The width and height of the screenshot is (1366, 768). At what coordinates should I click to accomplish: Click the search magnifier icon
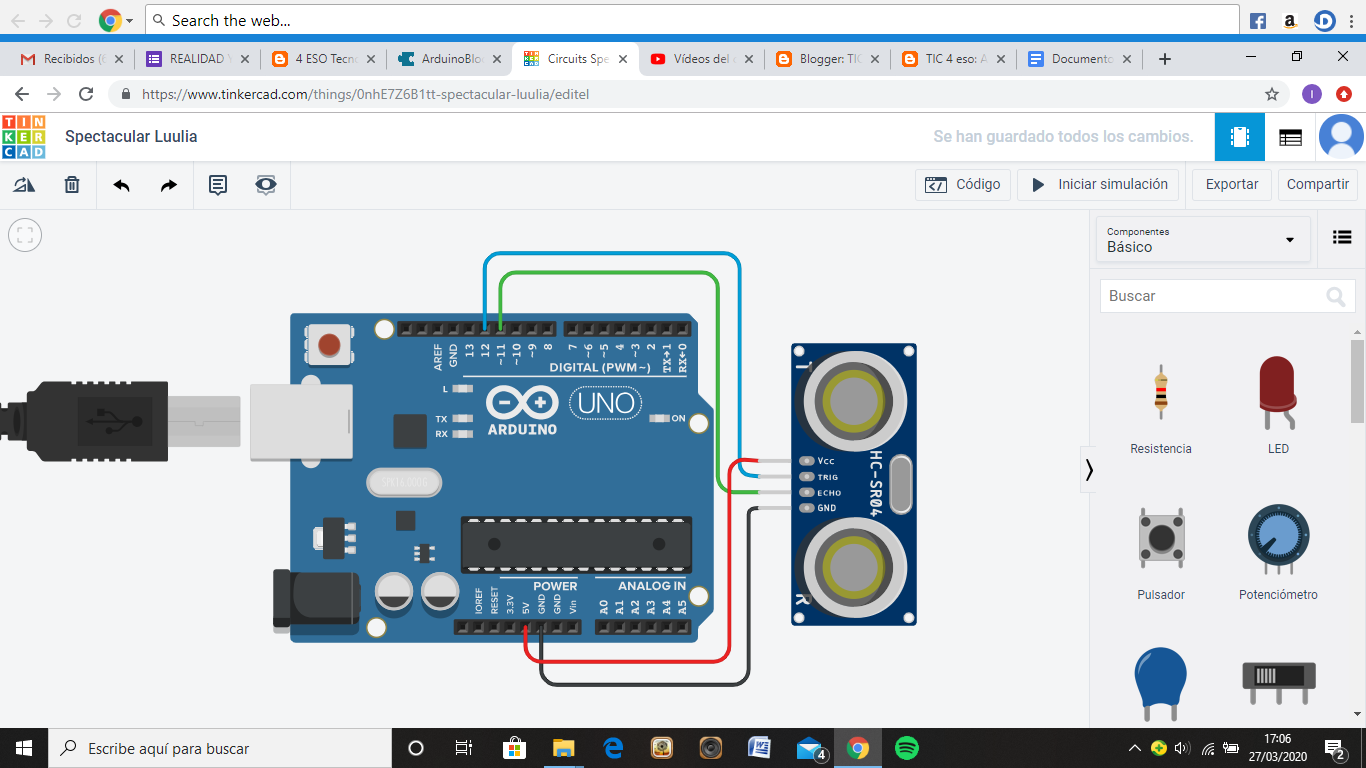[1335, 296]
